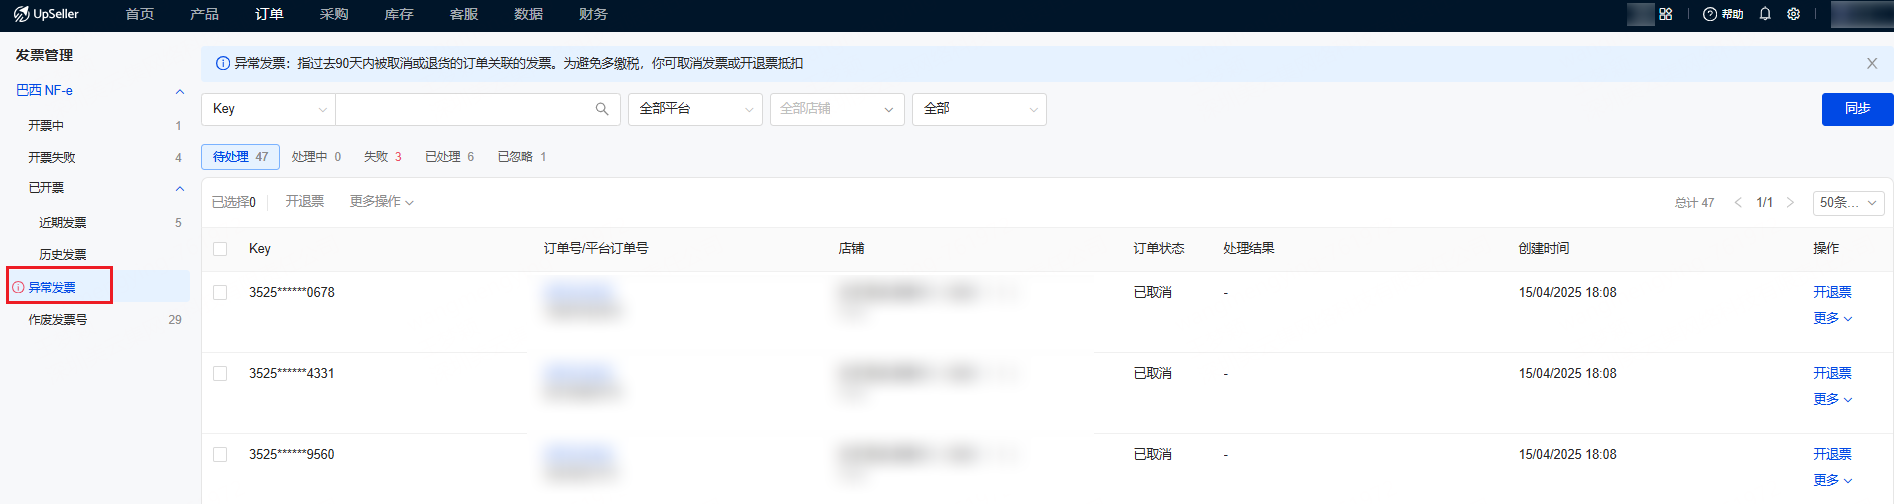
Task: Open the 订单 menu
Action: [x=269, y=14]
